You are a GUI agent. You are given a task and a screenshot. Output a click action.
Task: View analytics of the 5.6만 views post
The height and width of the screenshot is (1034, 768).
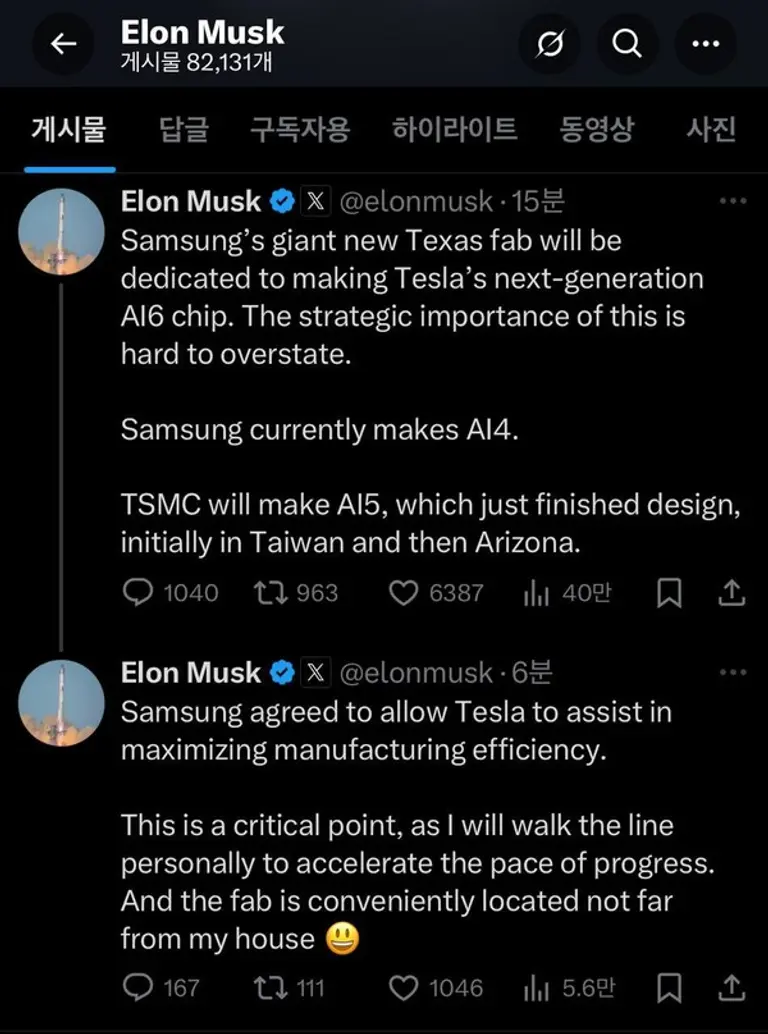(x=538, y=988)
